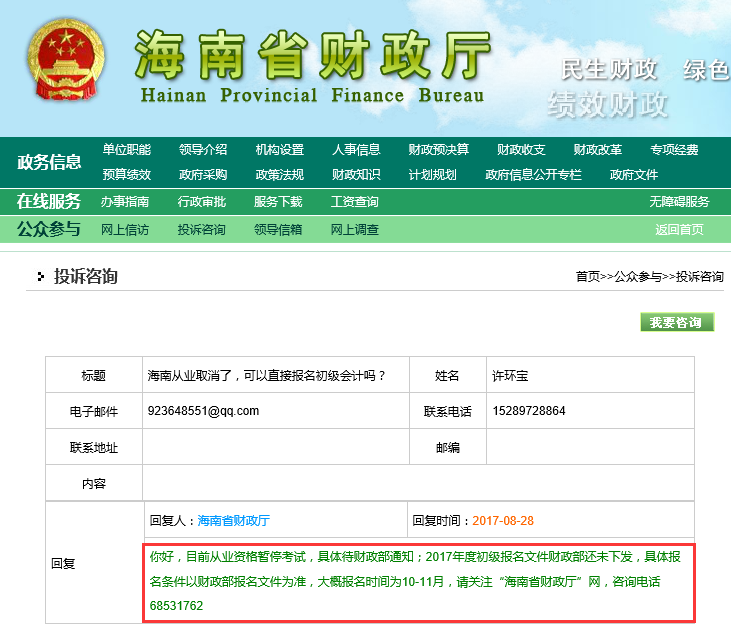
Task: Open 网上调查 page
Action: click(x=355, y=230)
